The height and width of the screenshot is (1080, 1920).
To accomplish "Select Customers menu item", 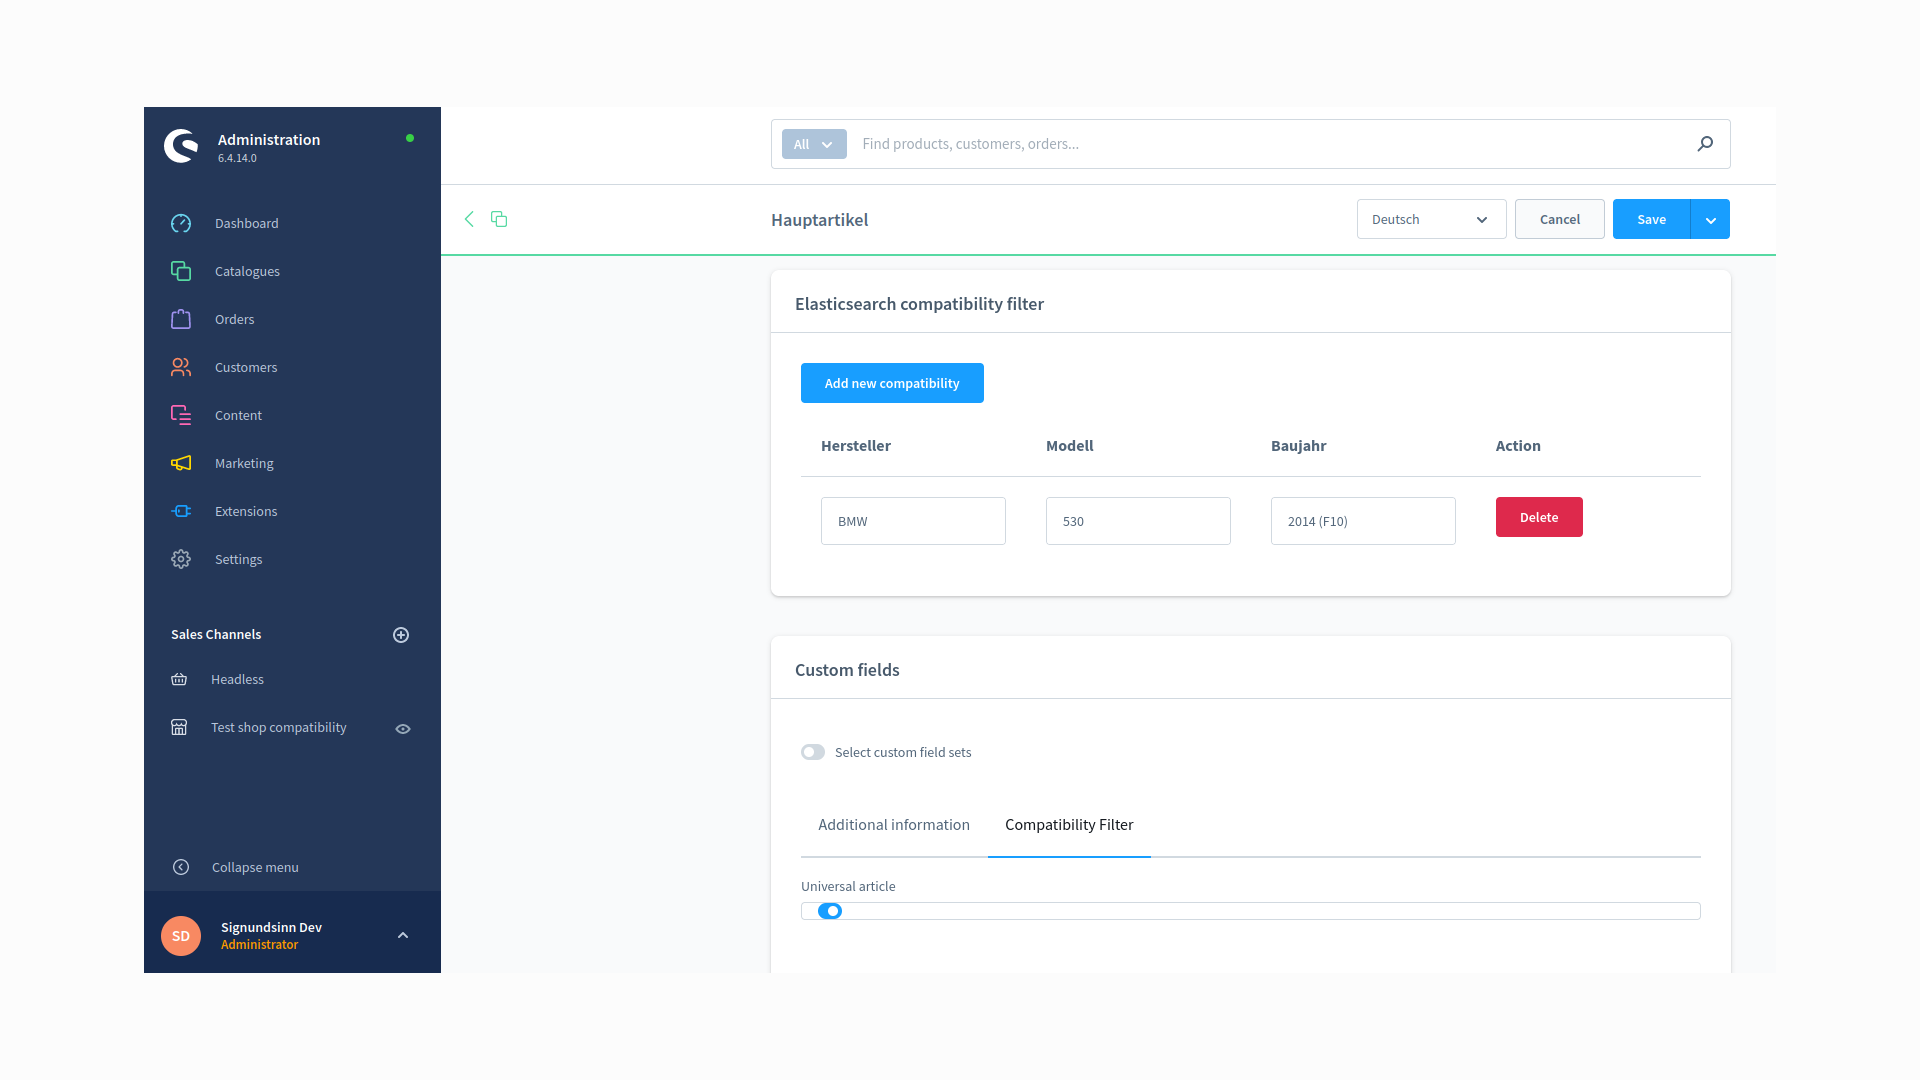I will (x=246, y=367).
